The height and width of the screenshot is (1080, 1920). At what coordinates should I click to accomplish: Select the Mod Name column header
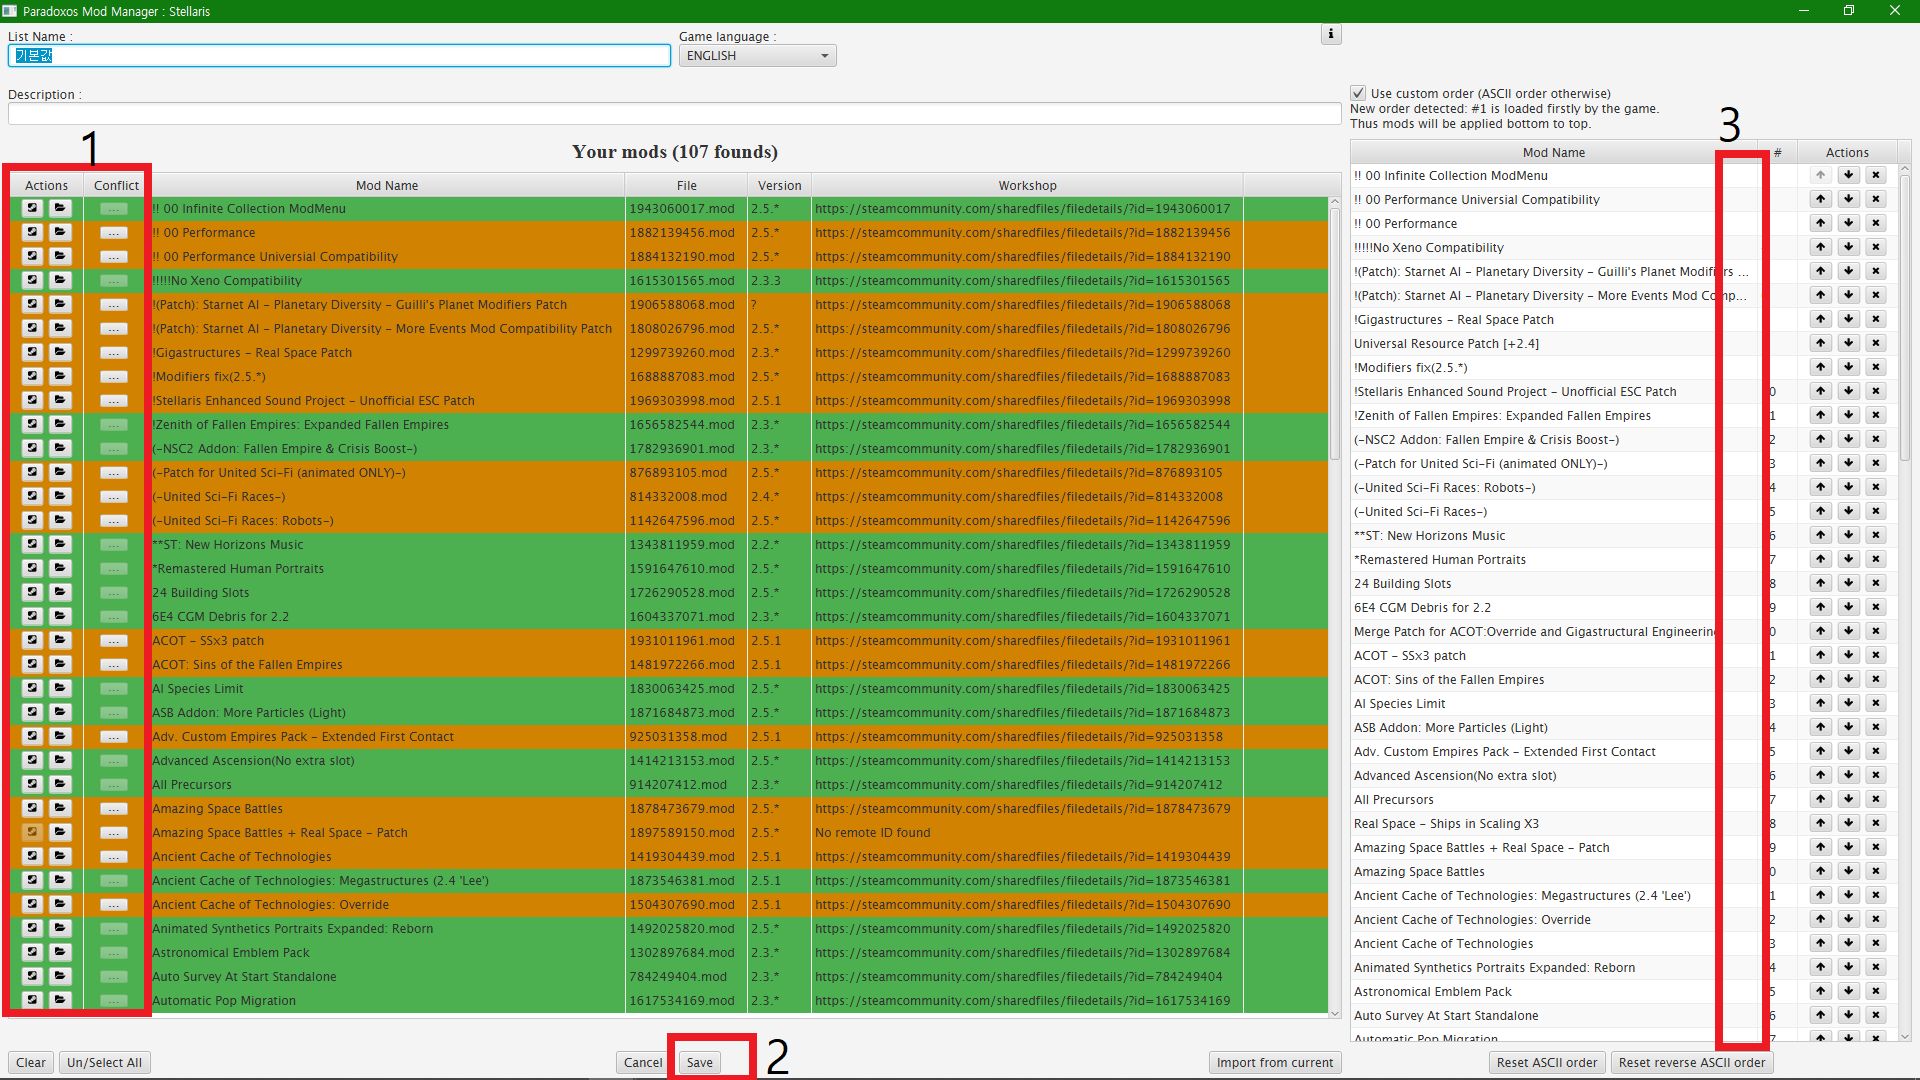(x=387, y=185)
